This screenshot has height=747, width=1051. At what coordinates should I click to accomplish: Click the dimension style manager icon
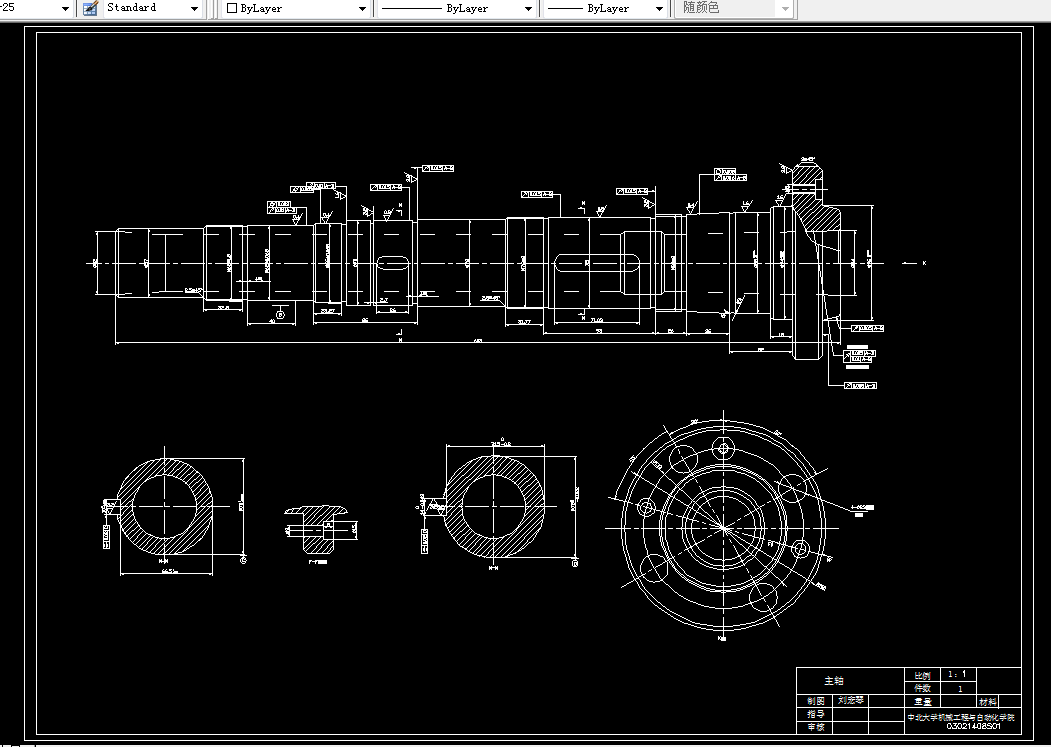pos(90,8)
